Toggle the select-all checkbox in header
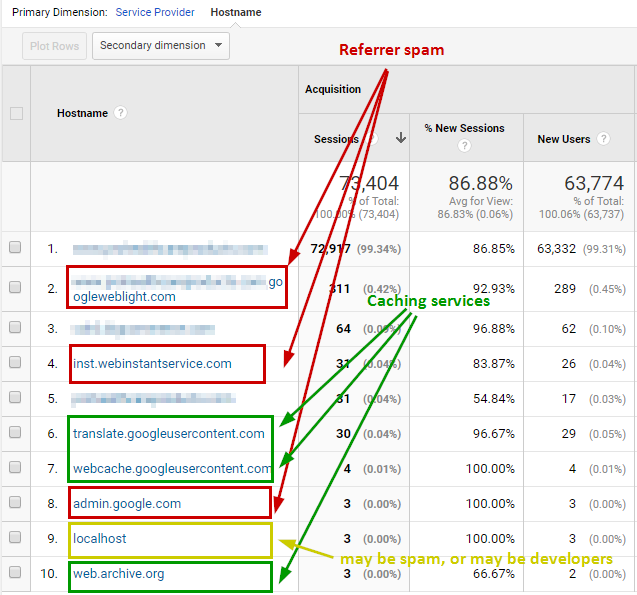 click(x=16, y=113)
